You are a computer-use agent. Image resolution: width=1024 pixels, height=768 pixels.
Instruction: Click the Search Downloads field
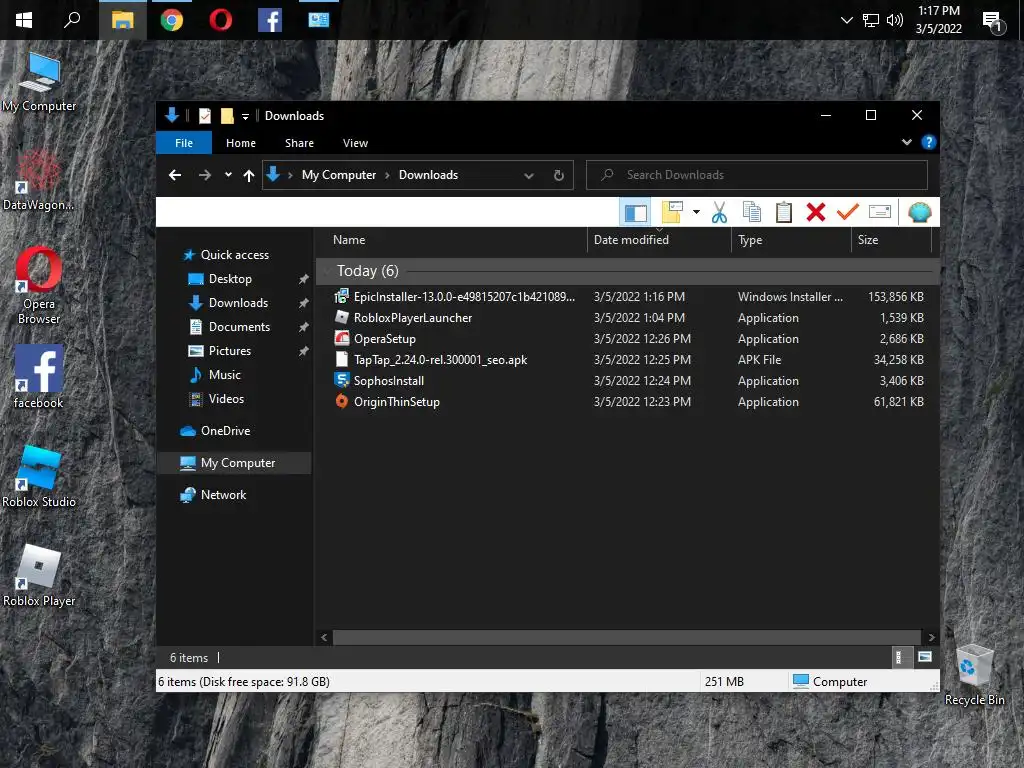tap(757, 175)
